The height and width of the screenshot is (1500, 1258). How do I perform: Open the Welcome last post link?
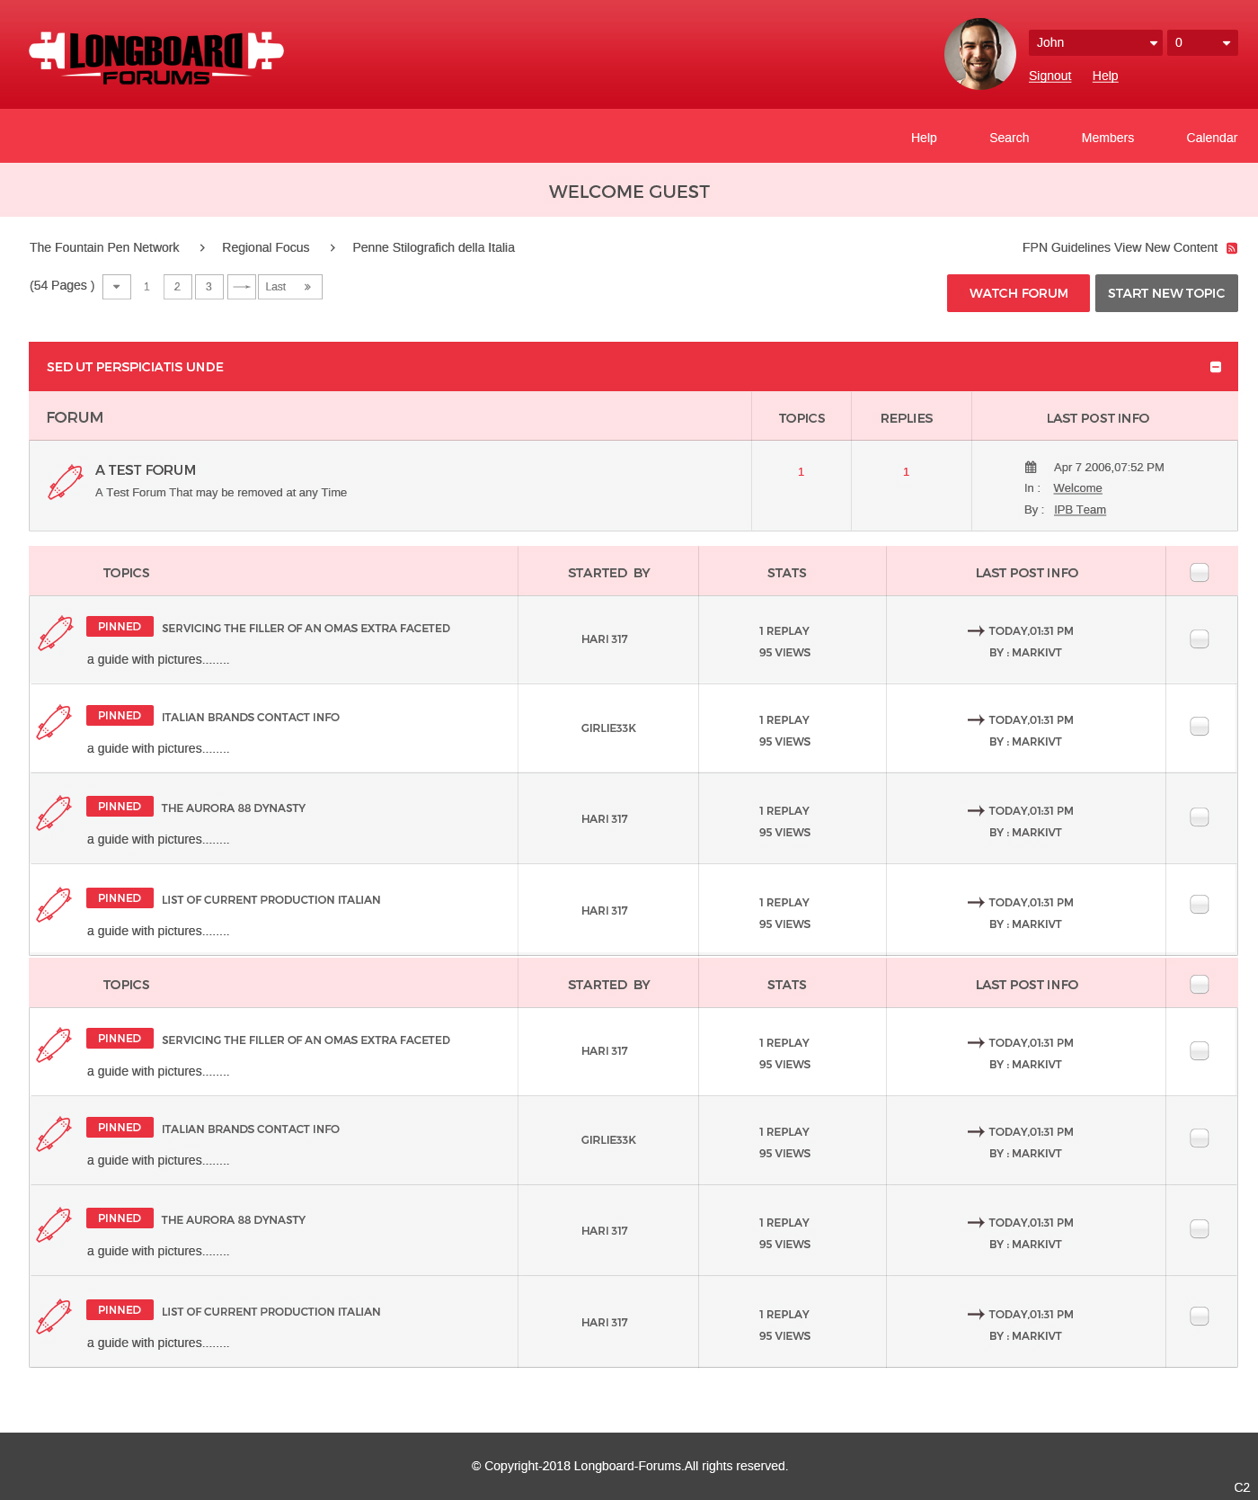pos(1078,488)
